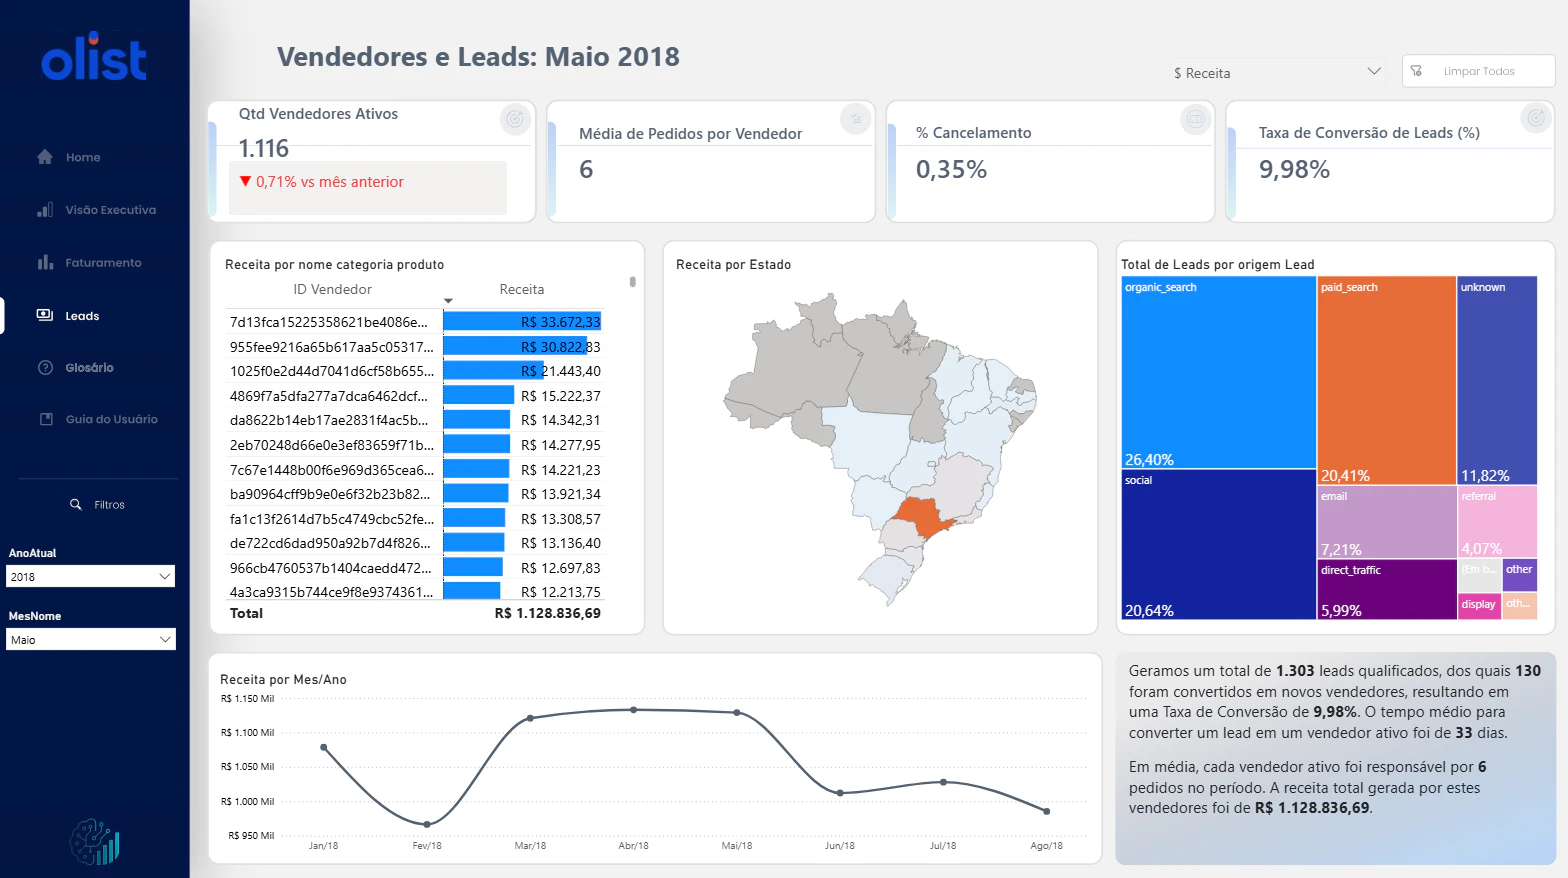Screen dimensions: 1568x878
Task: Click Jan/18 data point on revenue line
Action: click(324, 747)
